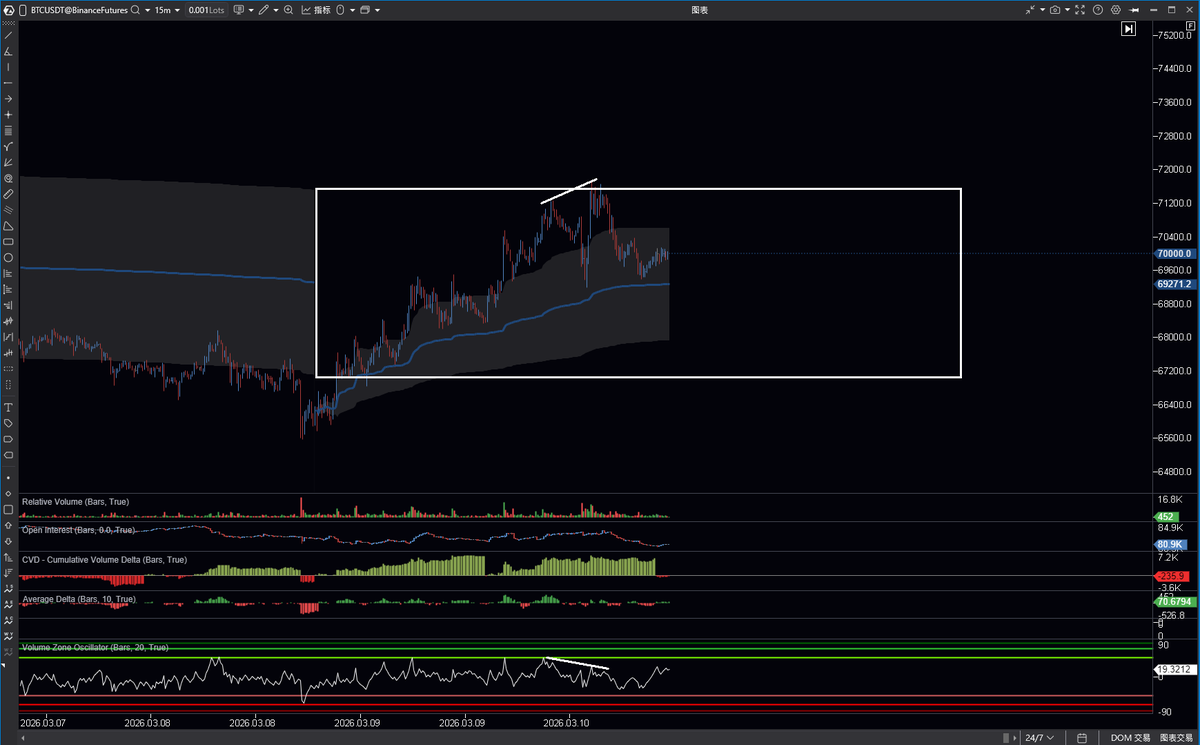The image size is (1200, 745).
Task: Click the 19.3212 oscillator value tag
Action: point(1174,669)
